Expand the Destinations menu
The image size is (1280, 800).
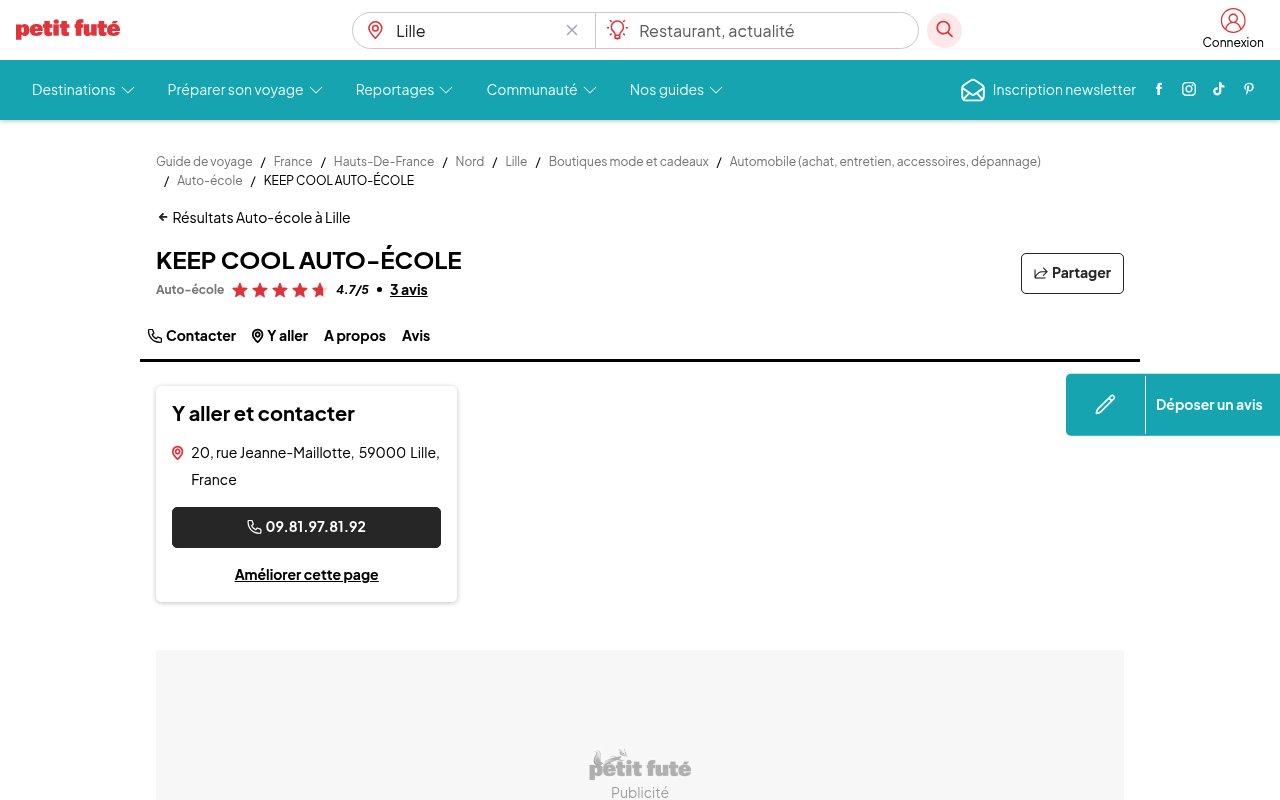coord(83,90)
